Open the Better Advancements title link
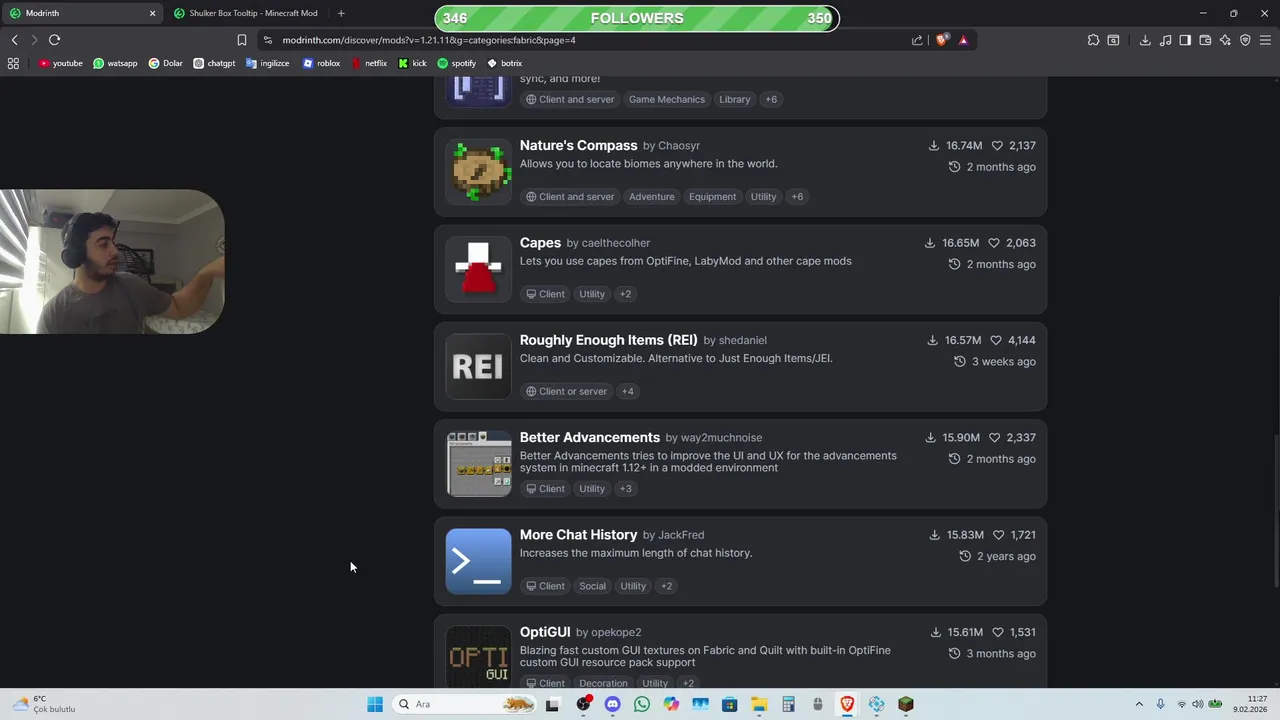1280x720 pixels. point(590,438)
